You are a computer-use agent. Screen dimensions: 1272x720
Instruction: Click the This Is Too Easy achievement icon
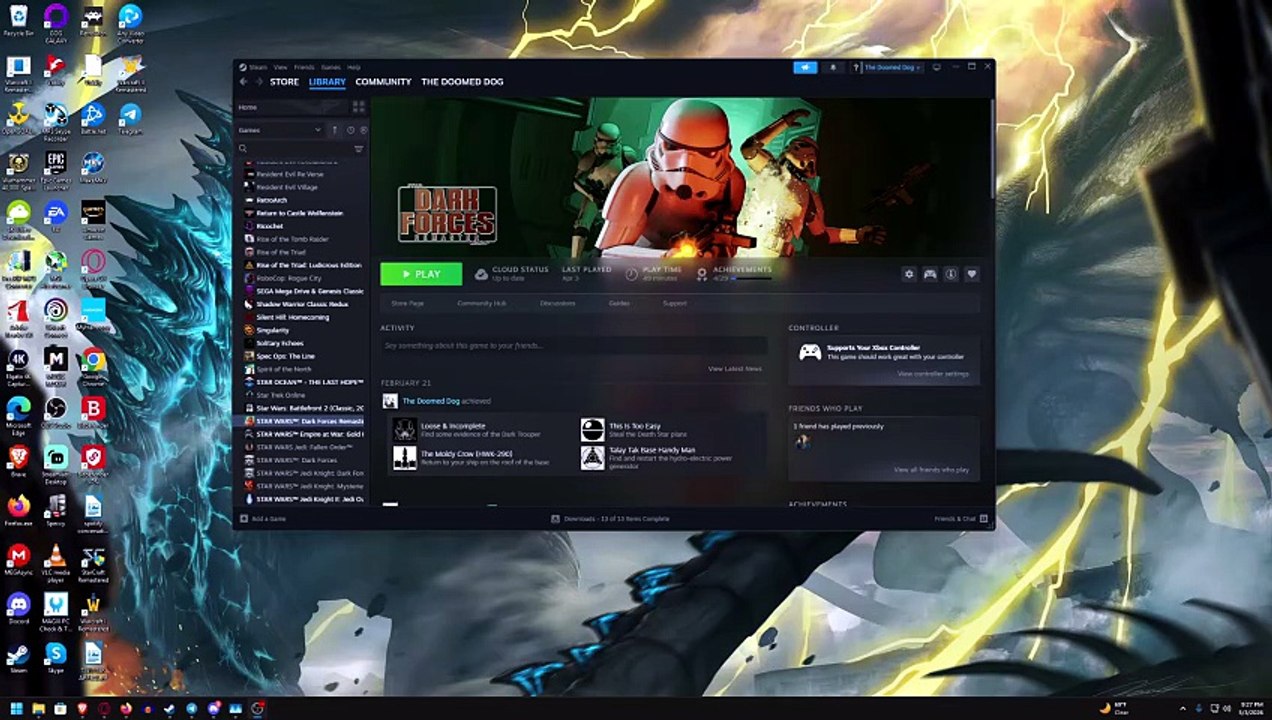593,430
